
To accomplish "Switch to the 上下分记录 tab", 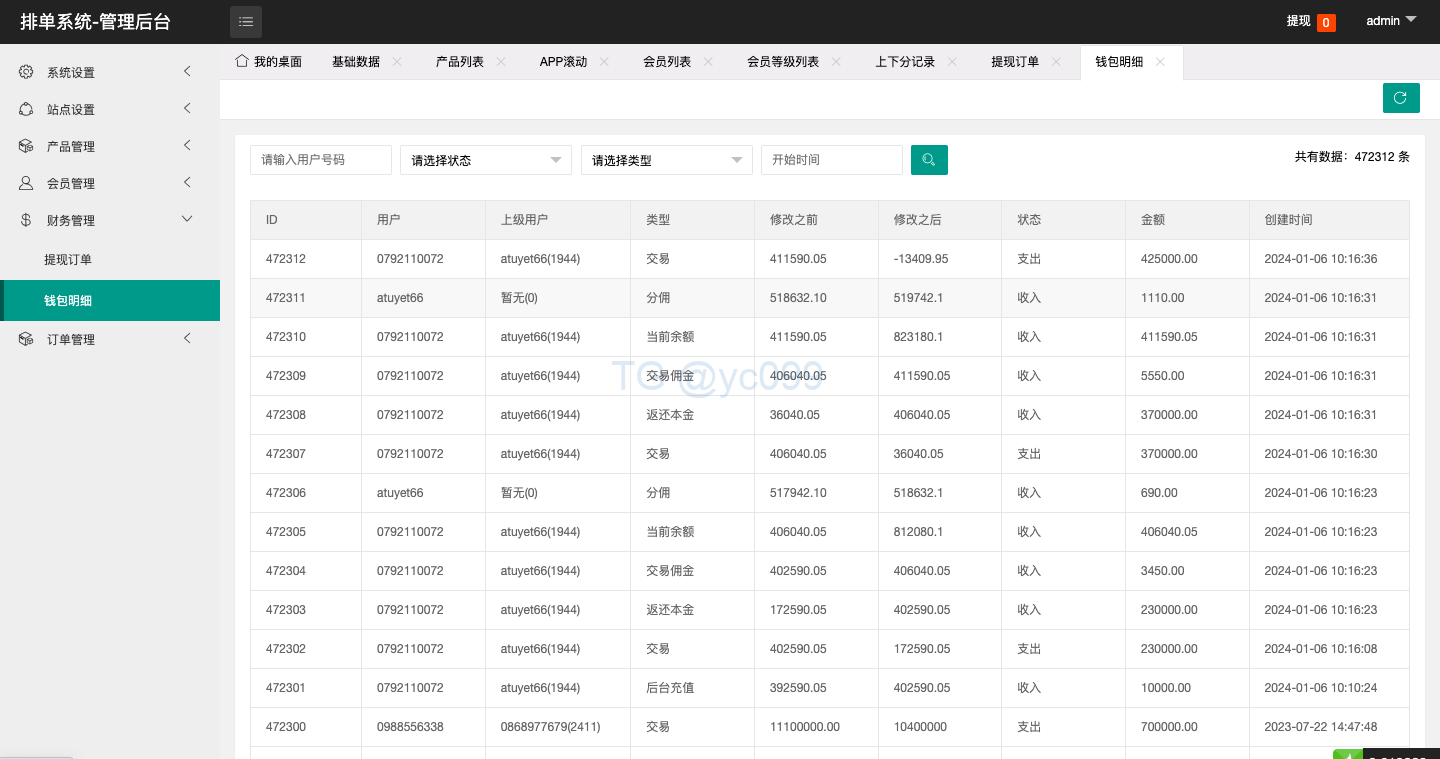I will pyautogui.click(x=904, y=62).
